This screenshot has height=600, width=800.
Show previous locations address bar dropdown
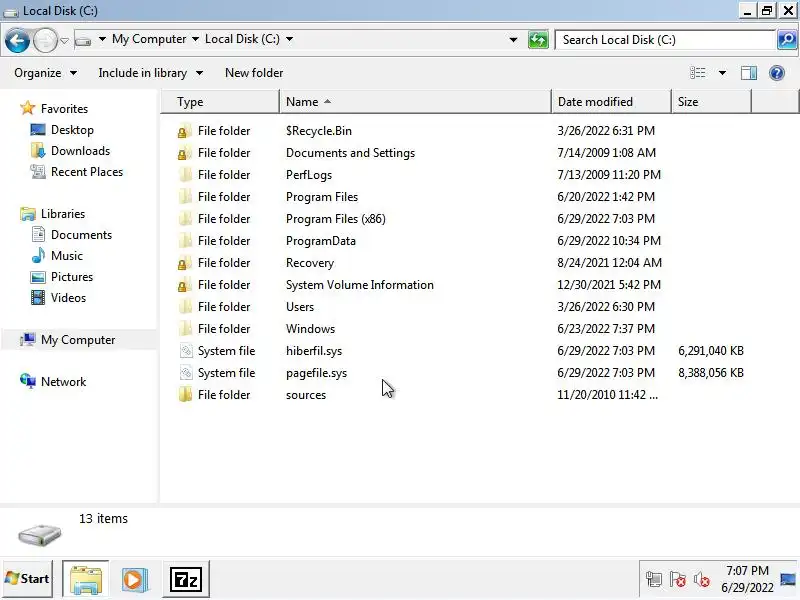[513, 40]
